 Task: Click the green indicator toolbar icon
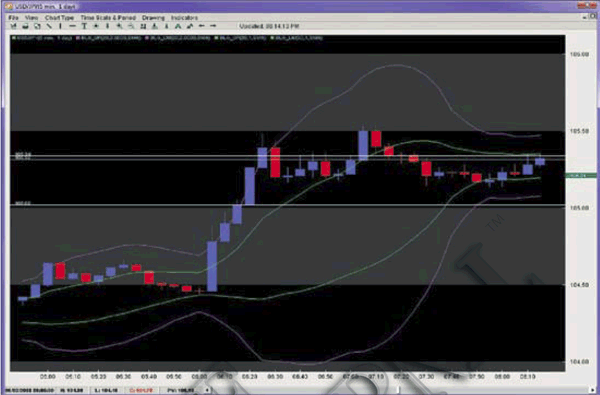(178, 26)
